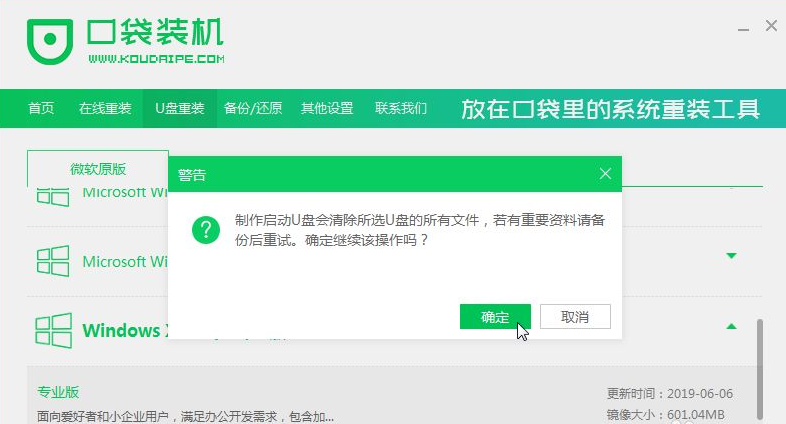Close the 警告 dialog with the X
Viewport: 786px width, 424px height.
605,174
